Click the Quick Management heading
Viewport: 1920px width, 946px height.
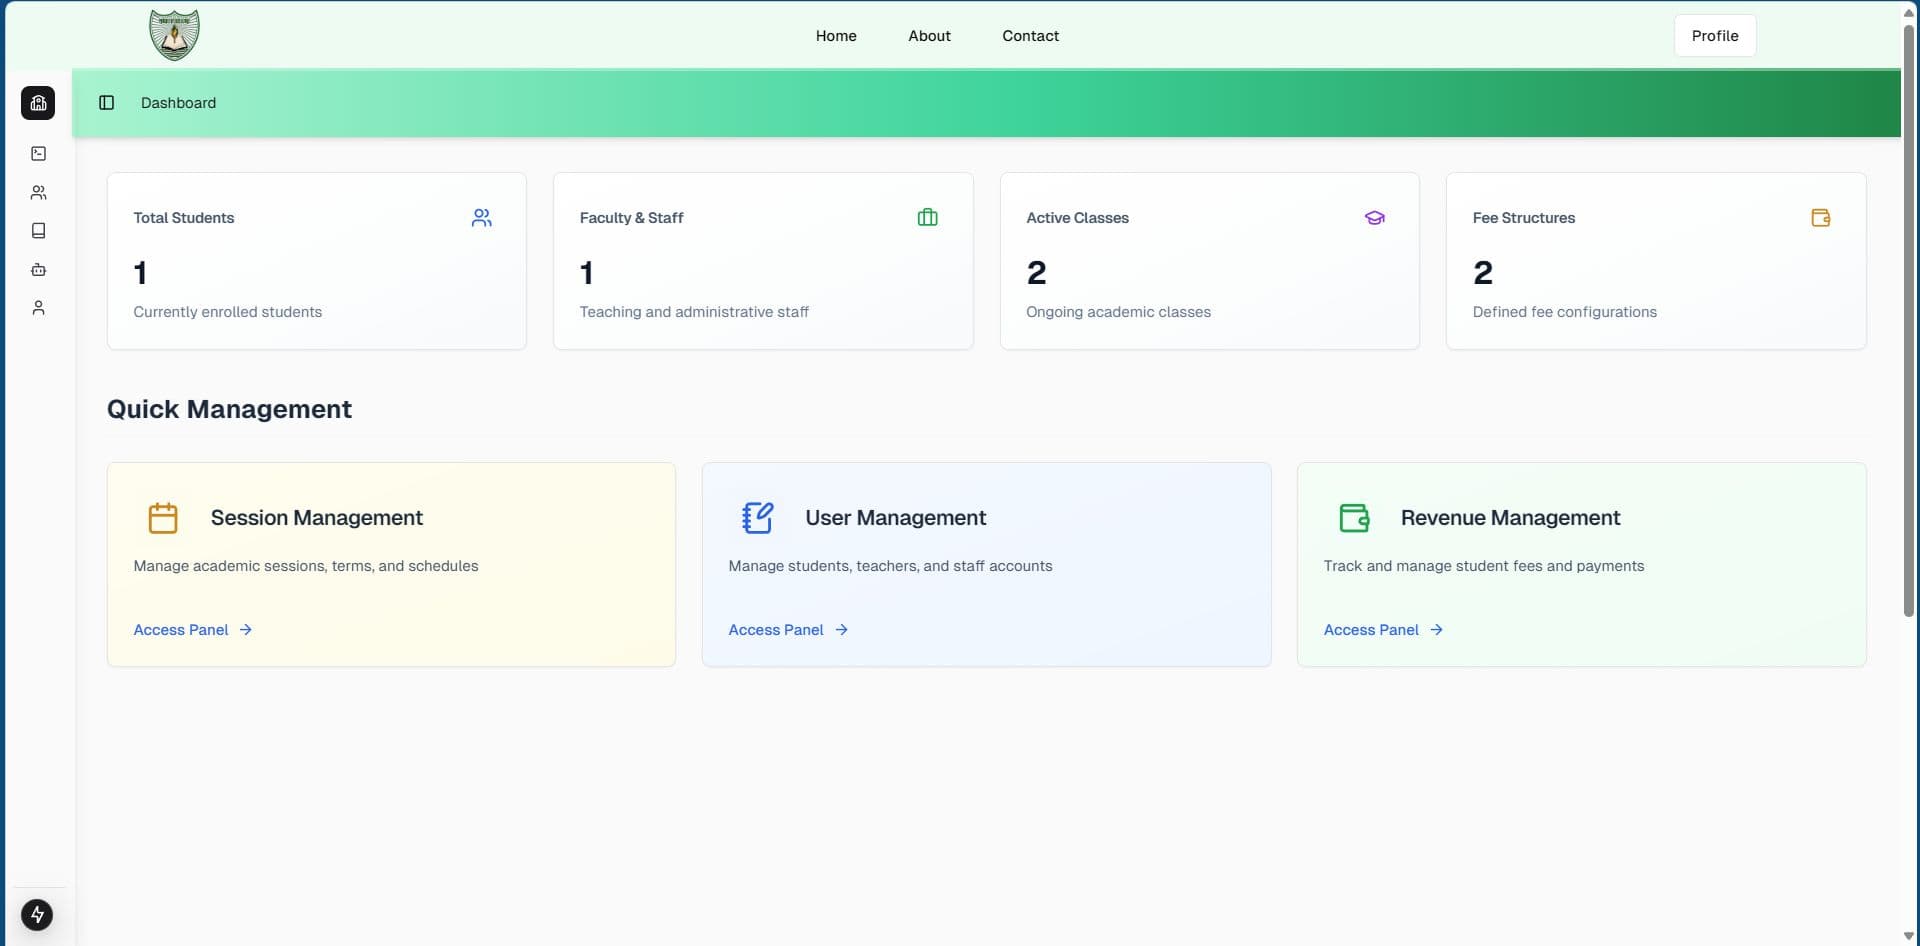(229, 409)
